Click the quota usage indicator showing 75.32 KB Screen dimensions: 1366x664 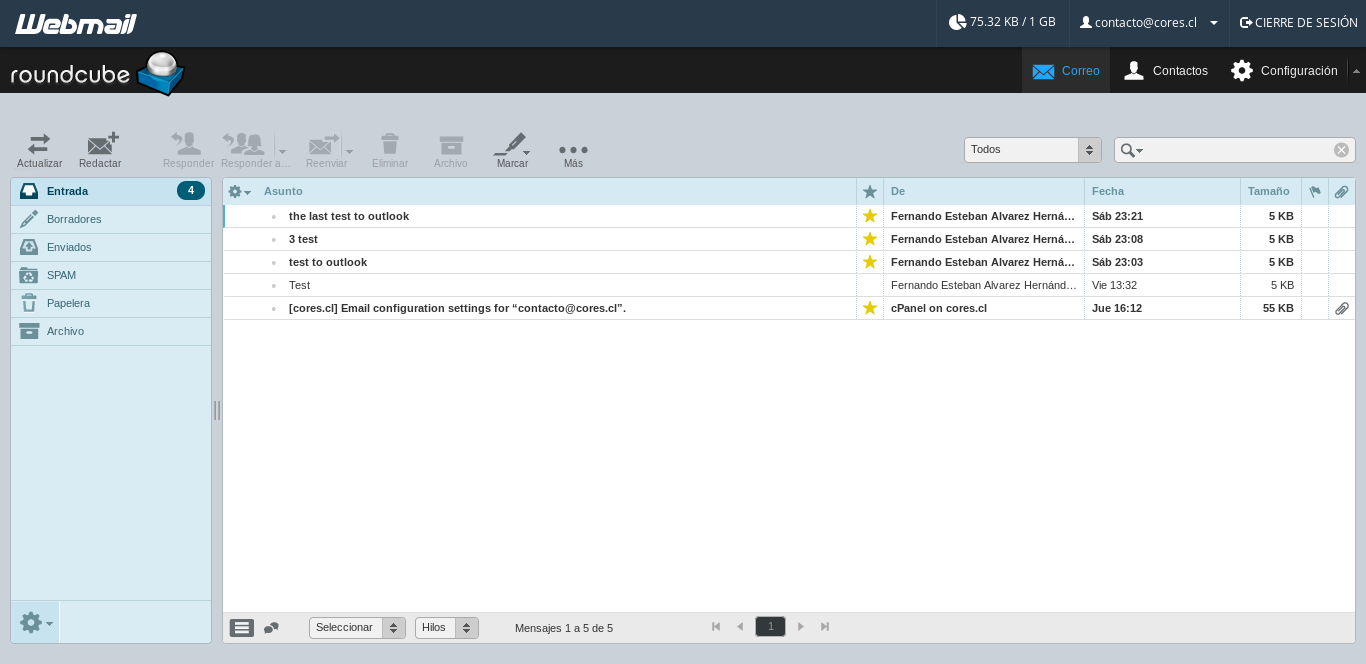pyautogui.click(x=1000, y=21)
